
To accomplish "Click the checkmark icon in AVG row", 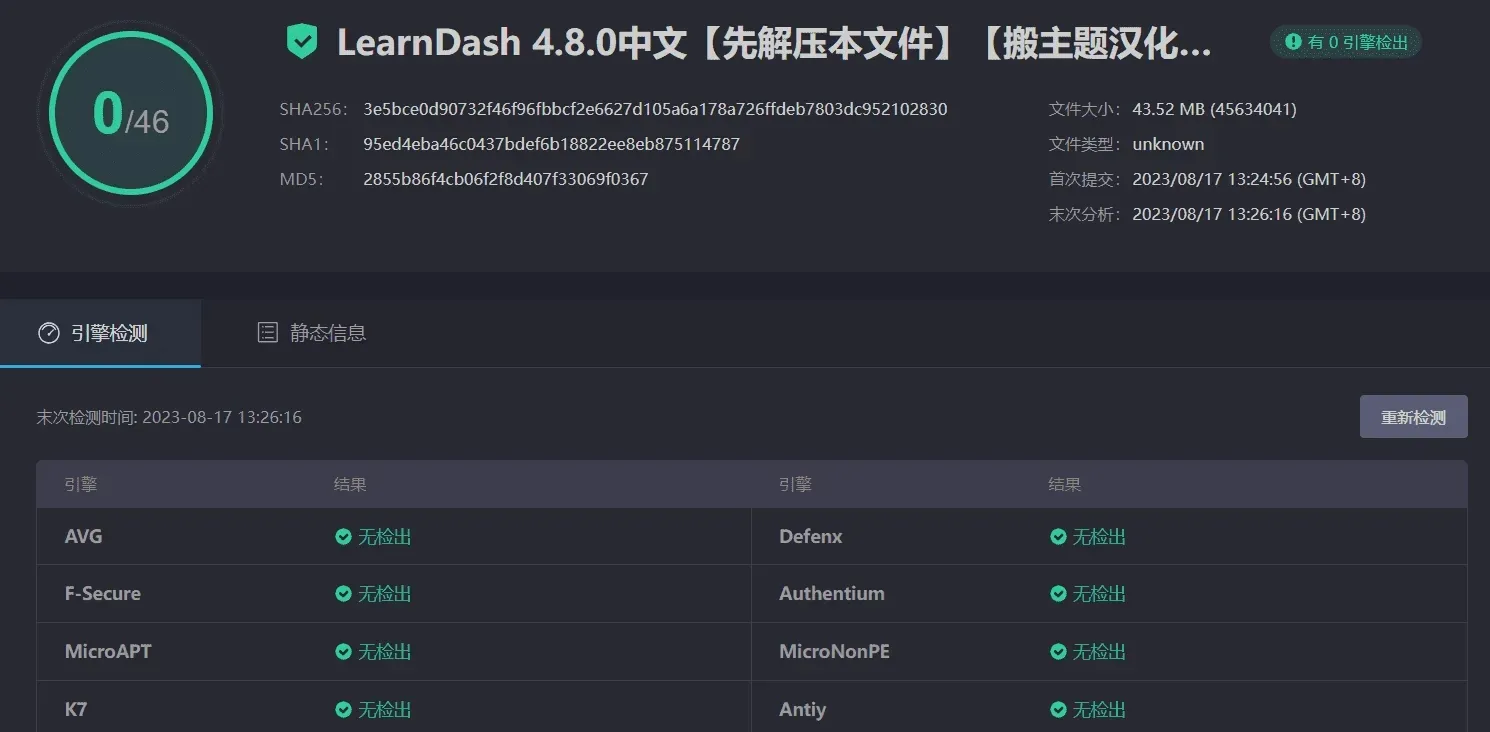I will (343, 537).
